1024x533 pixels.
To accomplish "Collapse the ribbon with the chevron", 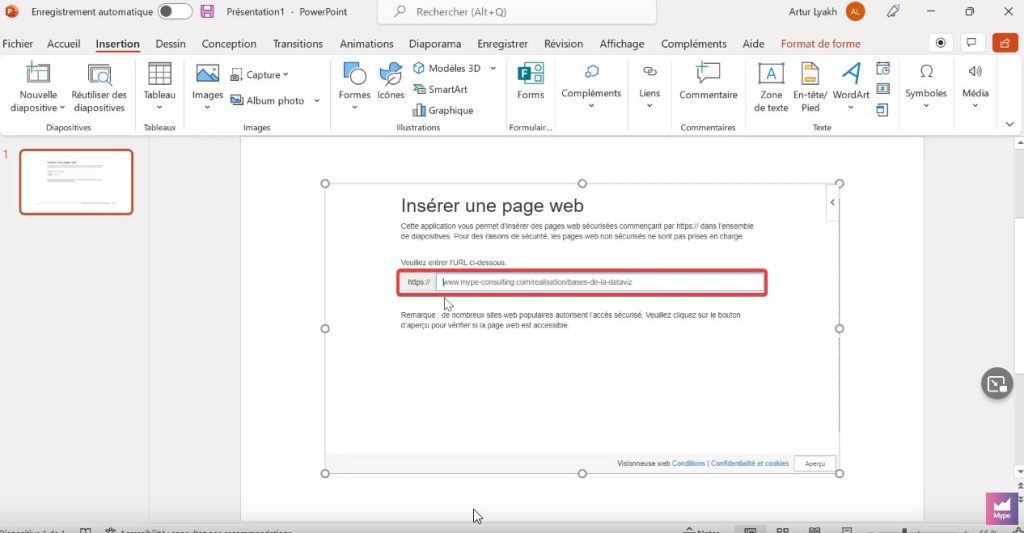I will tap(1010, 124).
